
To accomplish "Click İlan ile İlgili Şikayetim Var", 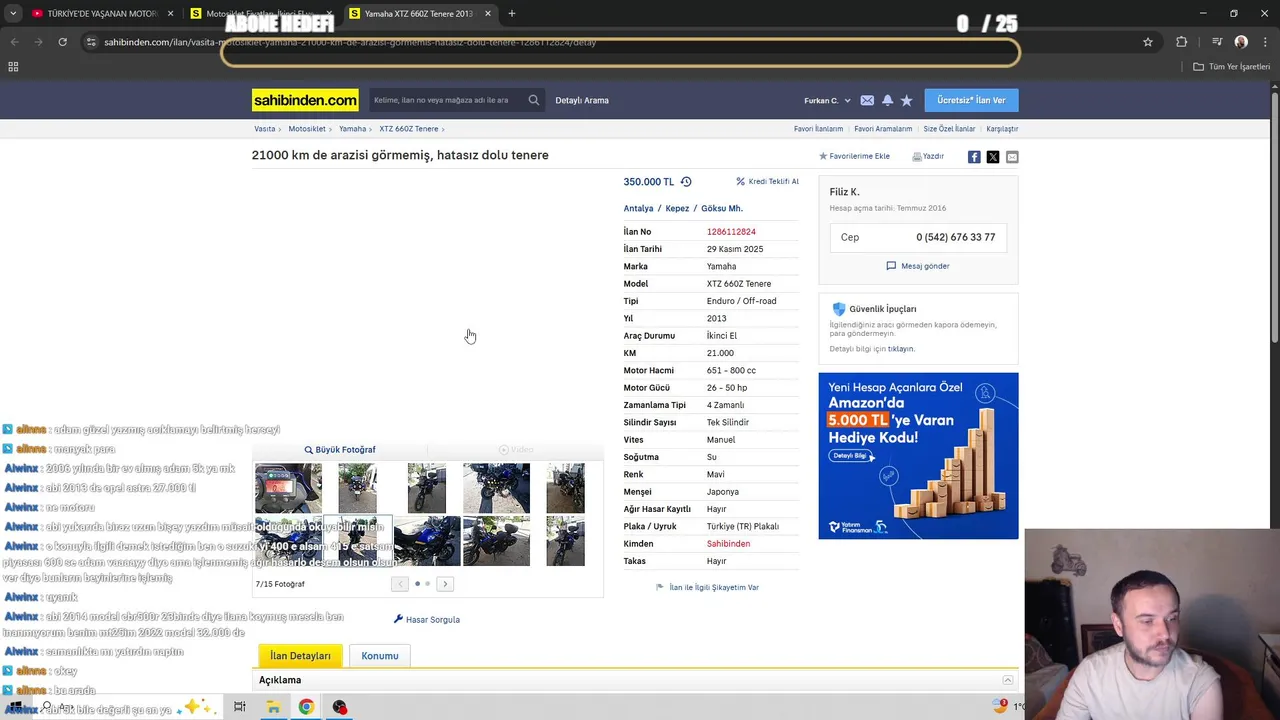I will pos(707,588).
